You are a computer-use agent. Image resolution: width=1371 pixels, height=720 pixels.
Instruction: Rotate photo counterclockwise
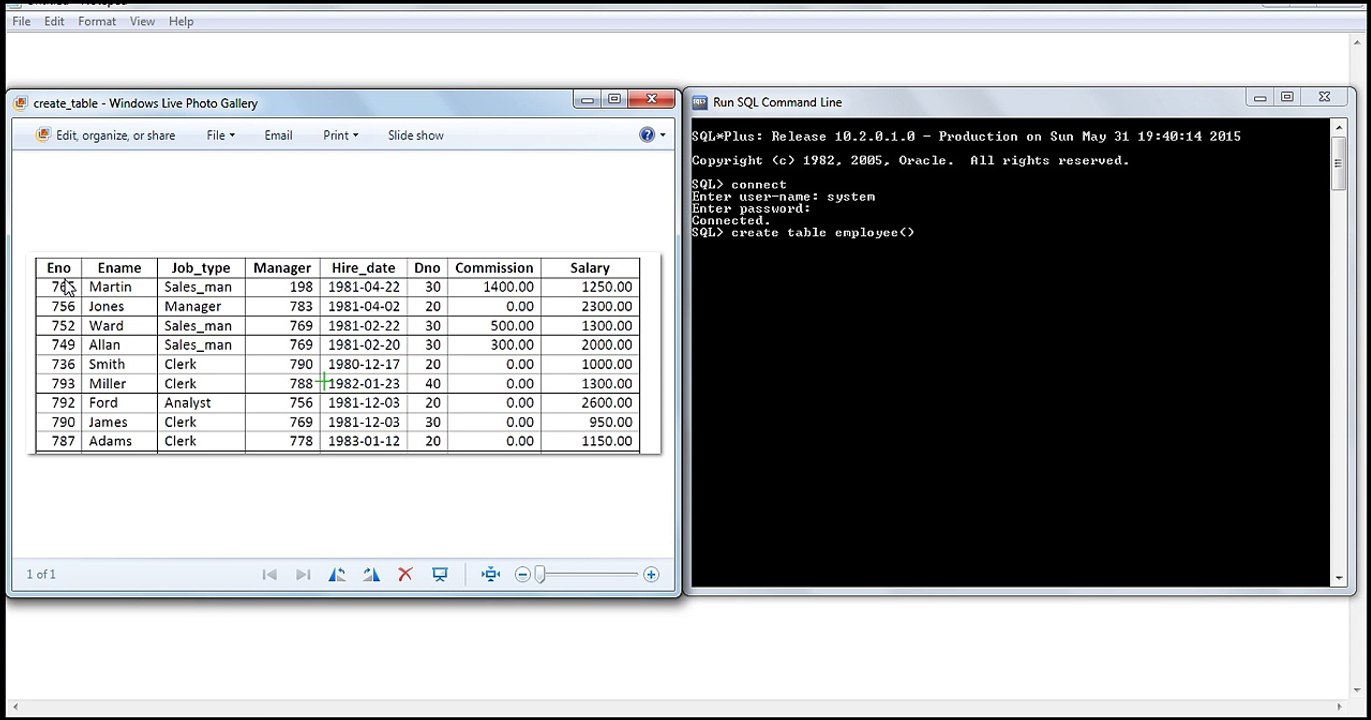tap(337, 574)
